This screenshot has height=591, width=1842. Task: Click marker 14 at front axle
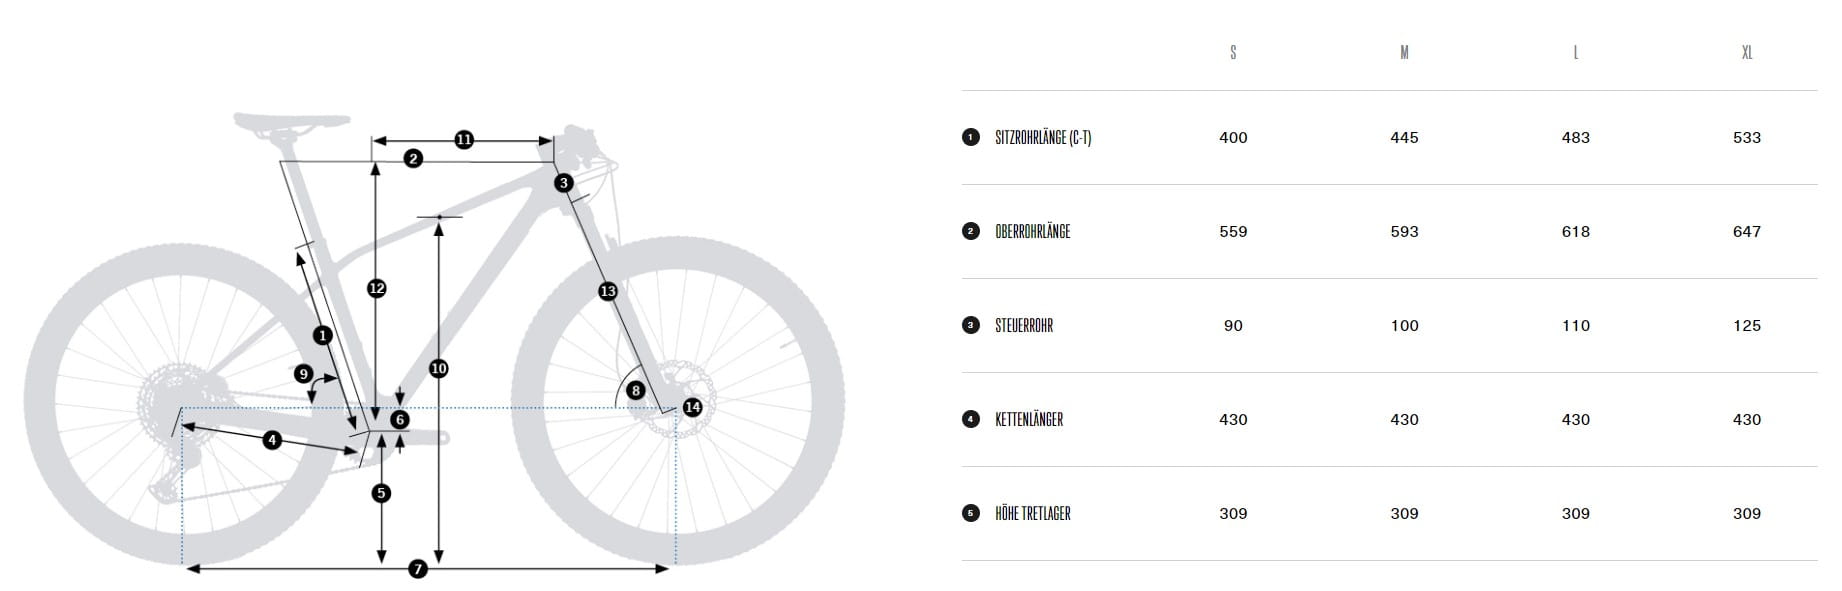(692, 407)
